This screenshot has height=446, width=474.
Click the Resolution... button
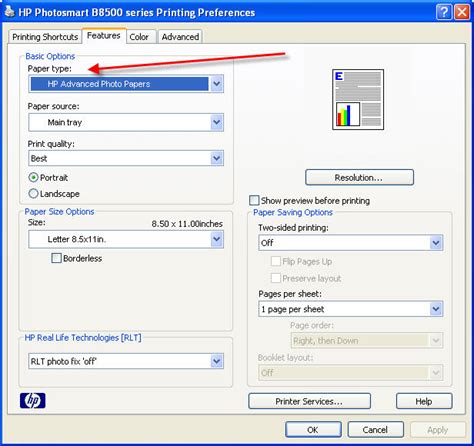359,178
